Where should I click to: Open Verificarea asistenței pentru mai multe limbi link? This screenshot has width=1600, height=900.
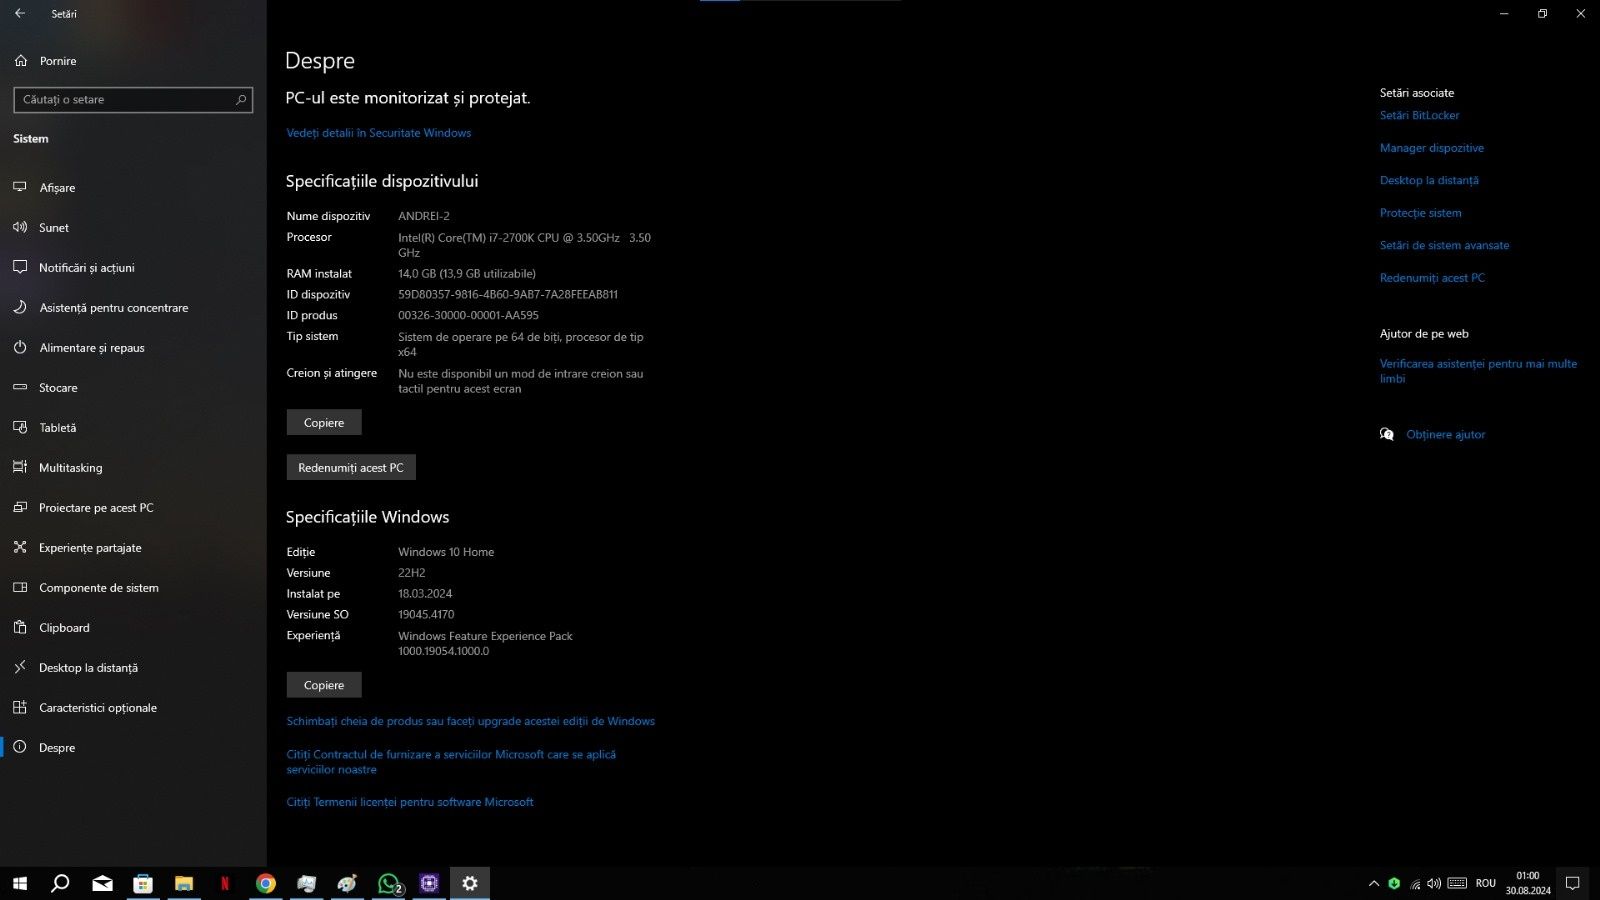coord(1478,371)
